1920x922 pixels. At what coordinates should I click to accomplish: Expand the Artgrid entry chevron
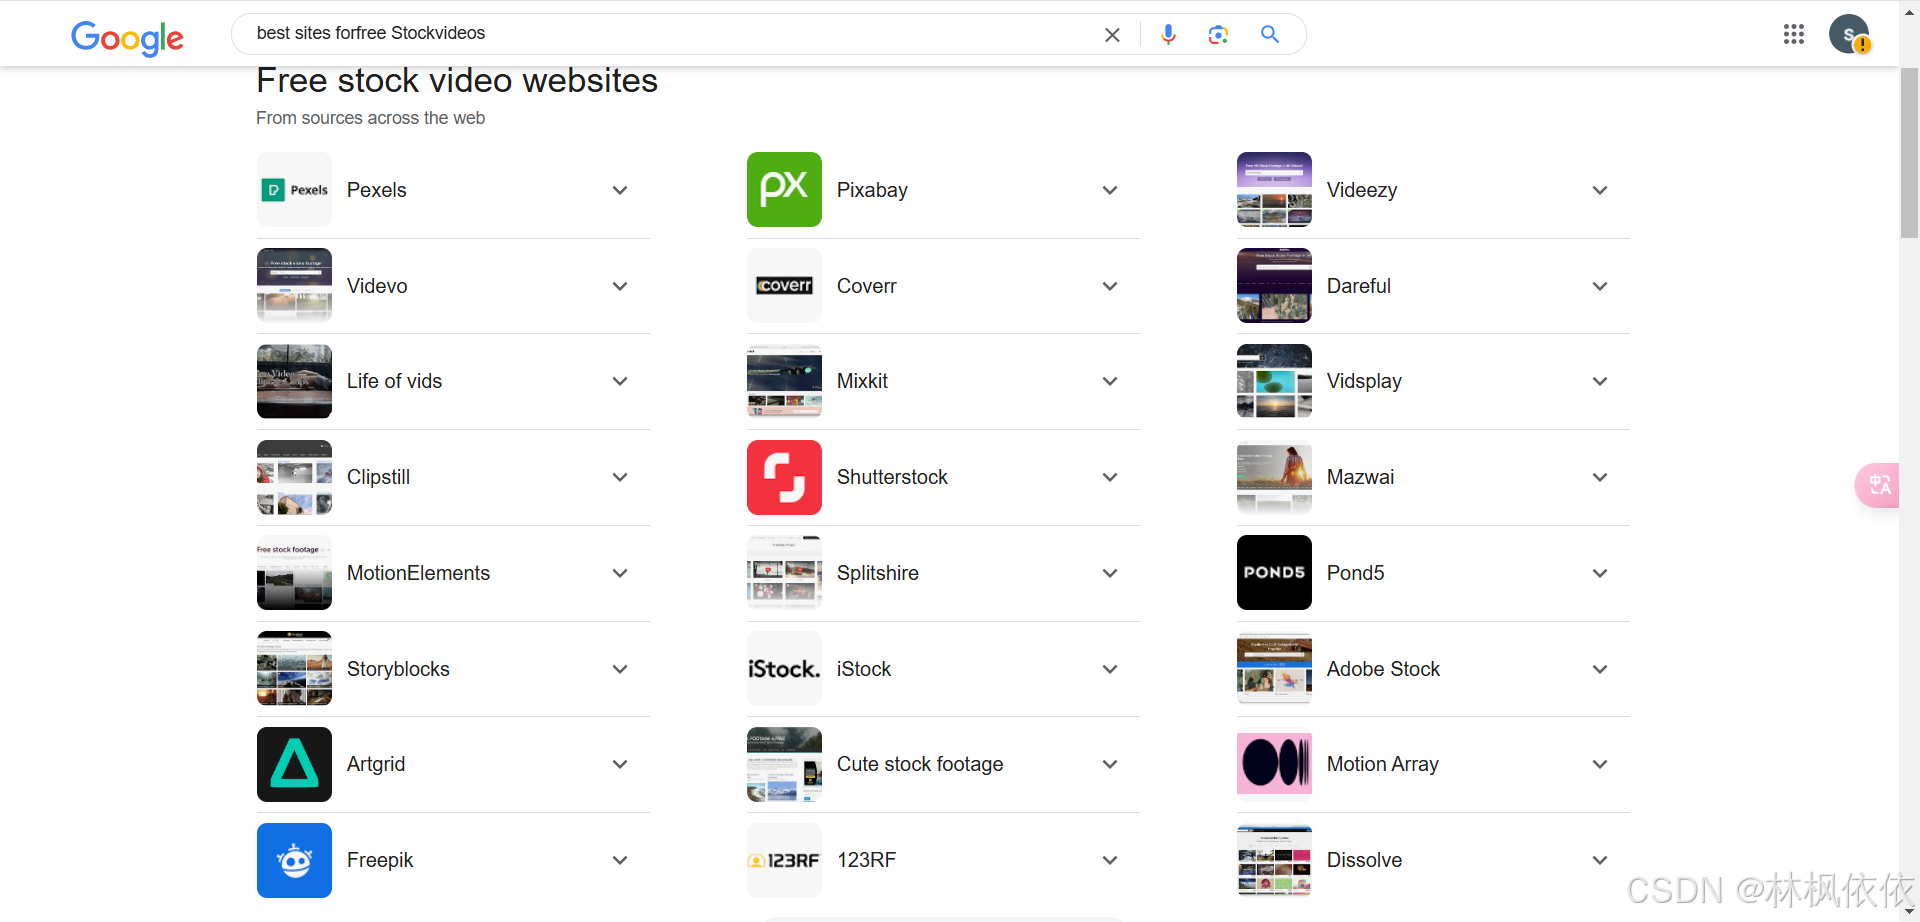[x=620, y=764]
